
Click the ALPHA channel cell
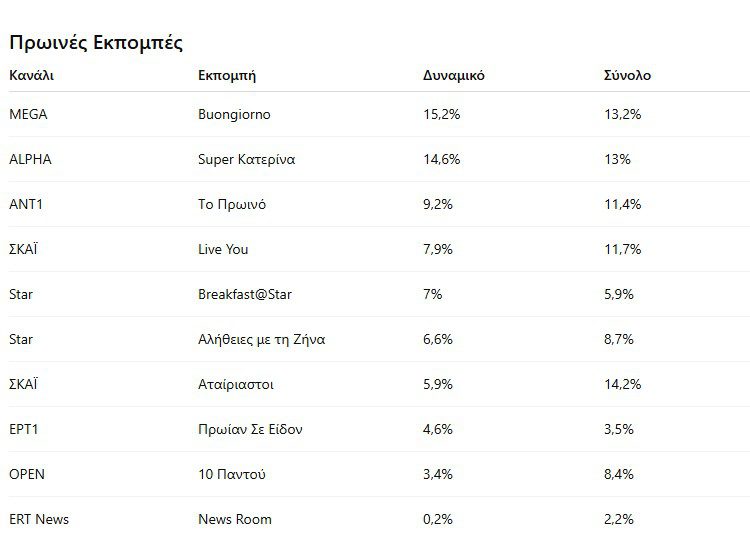pos(30,159)
